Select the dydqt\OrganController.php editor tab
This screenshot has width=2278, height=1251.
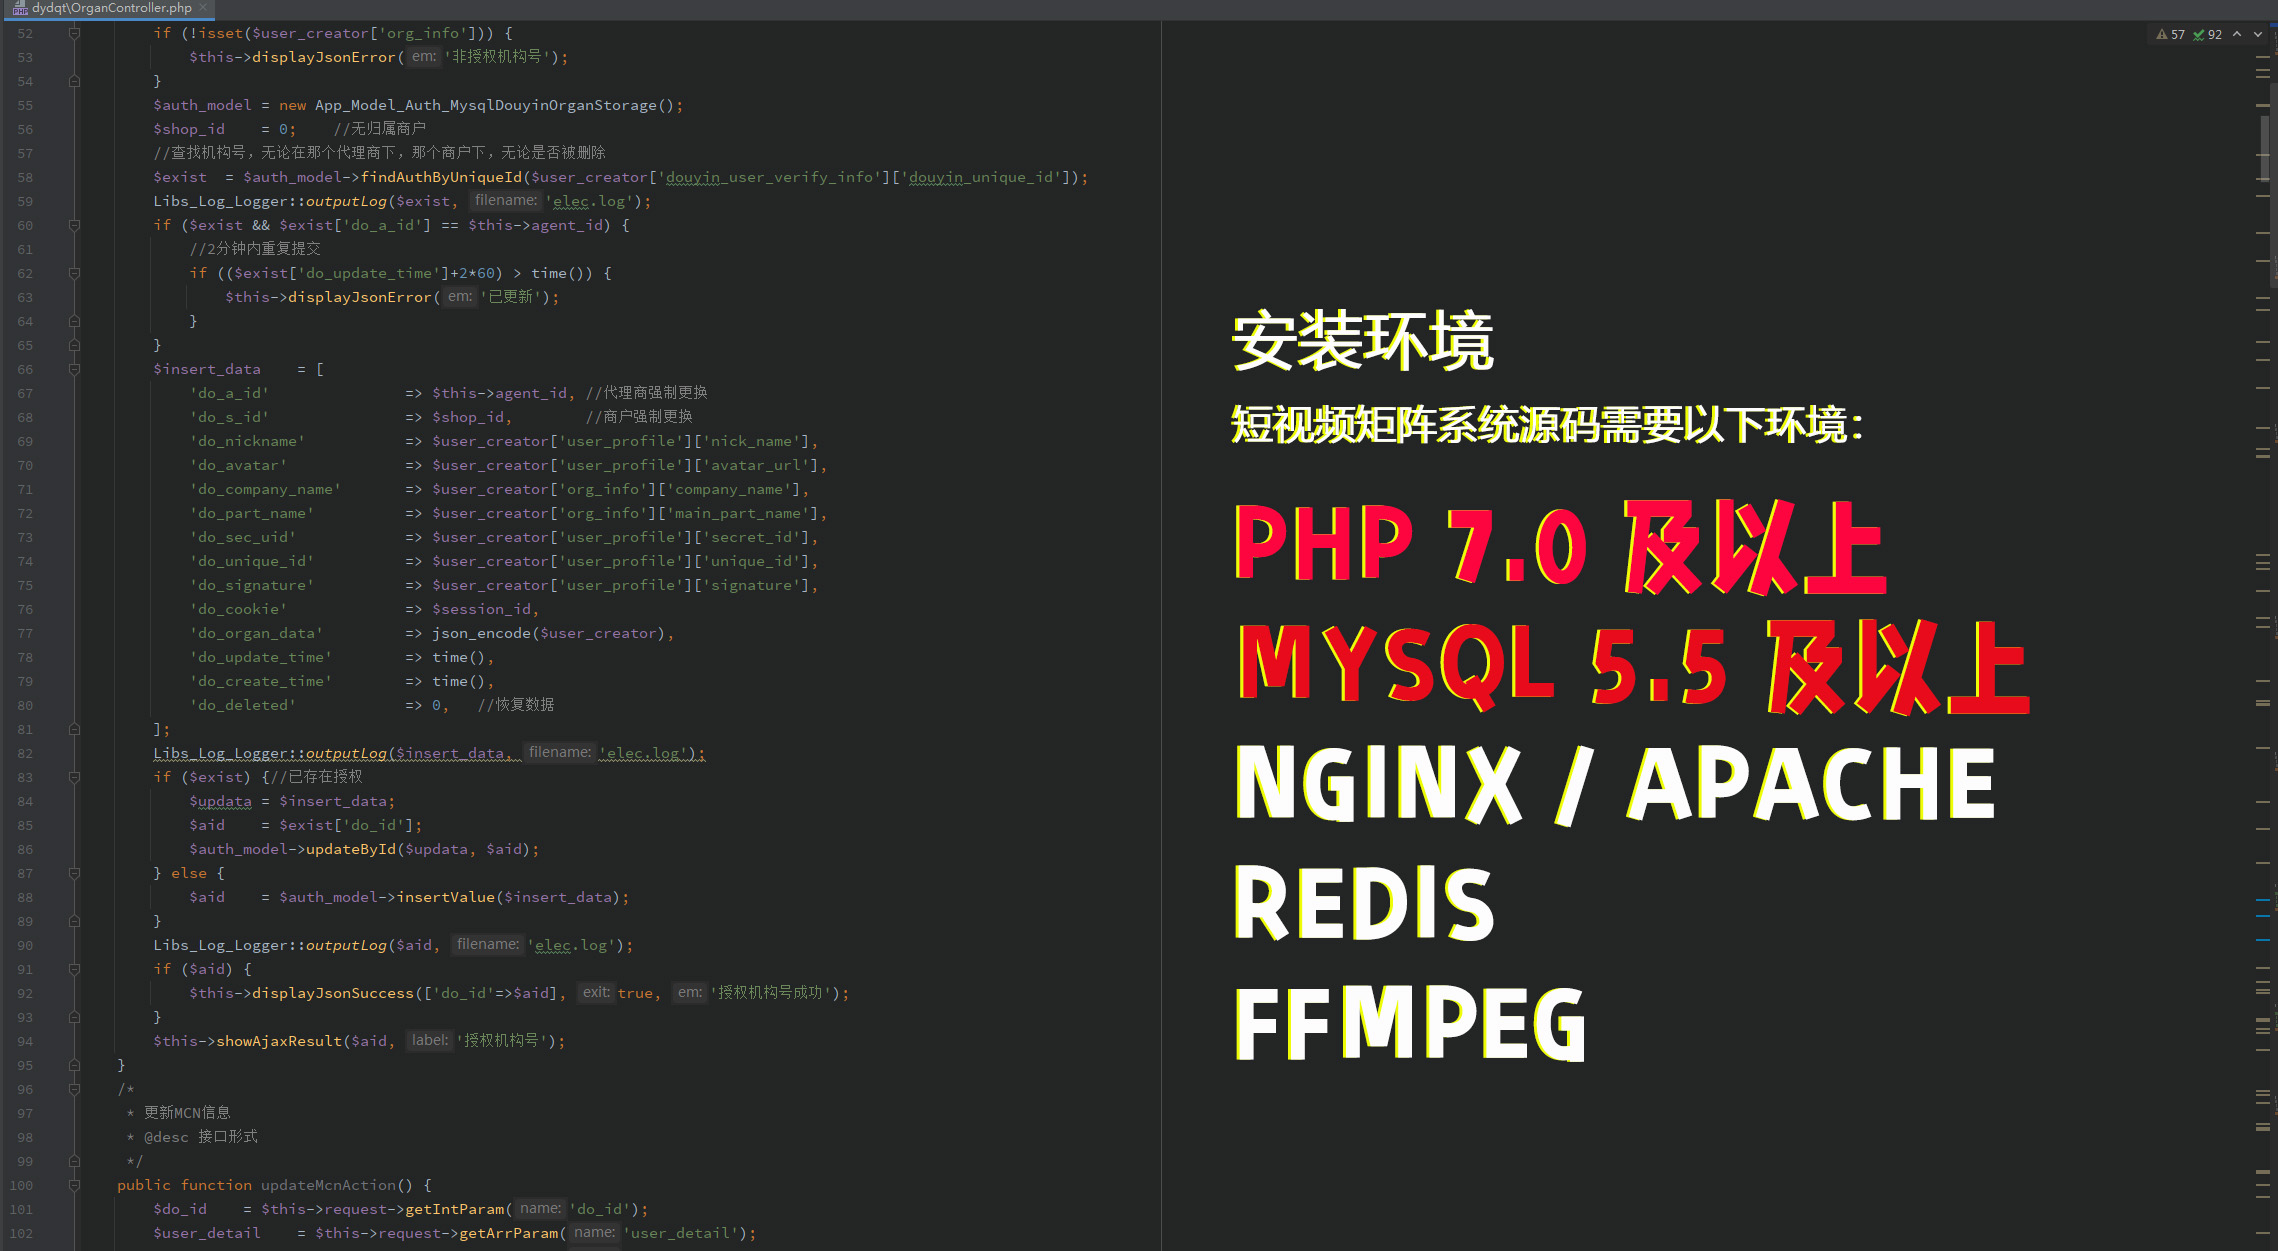[x=110, y=8]
